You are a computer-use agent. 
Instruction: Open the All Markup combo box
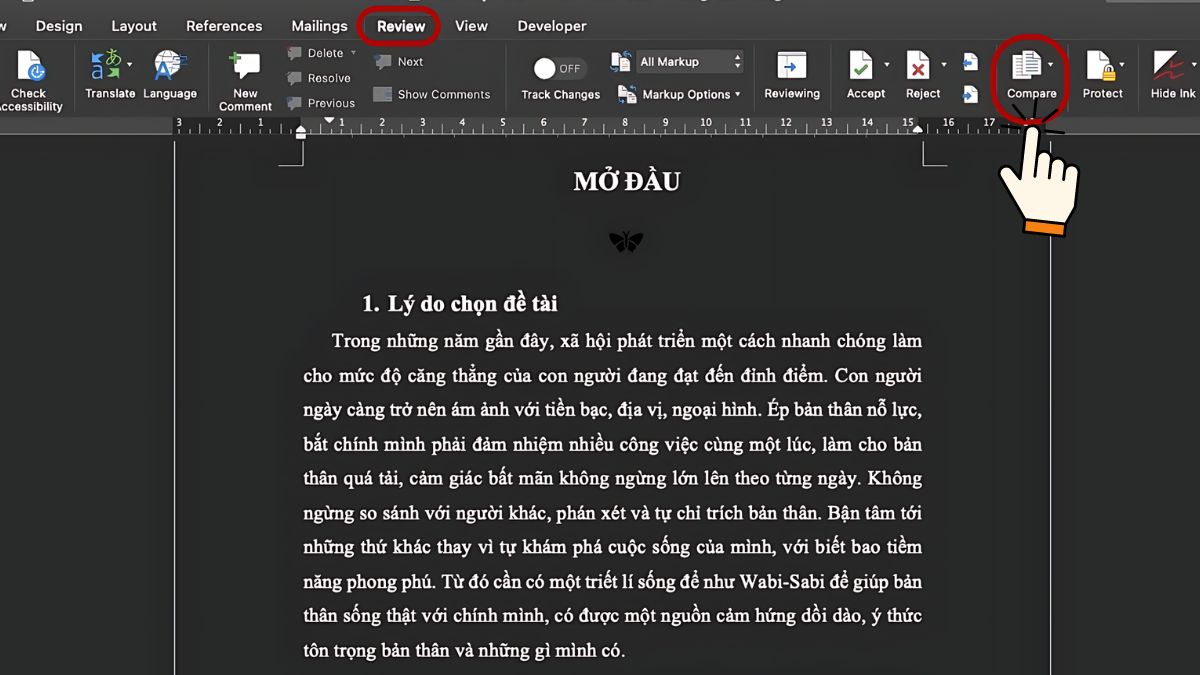[690, 62]
